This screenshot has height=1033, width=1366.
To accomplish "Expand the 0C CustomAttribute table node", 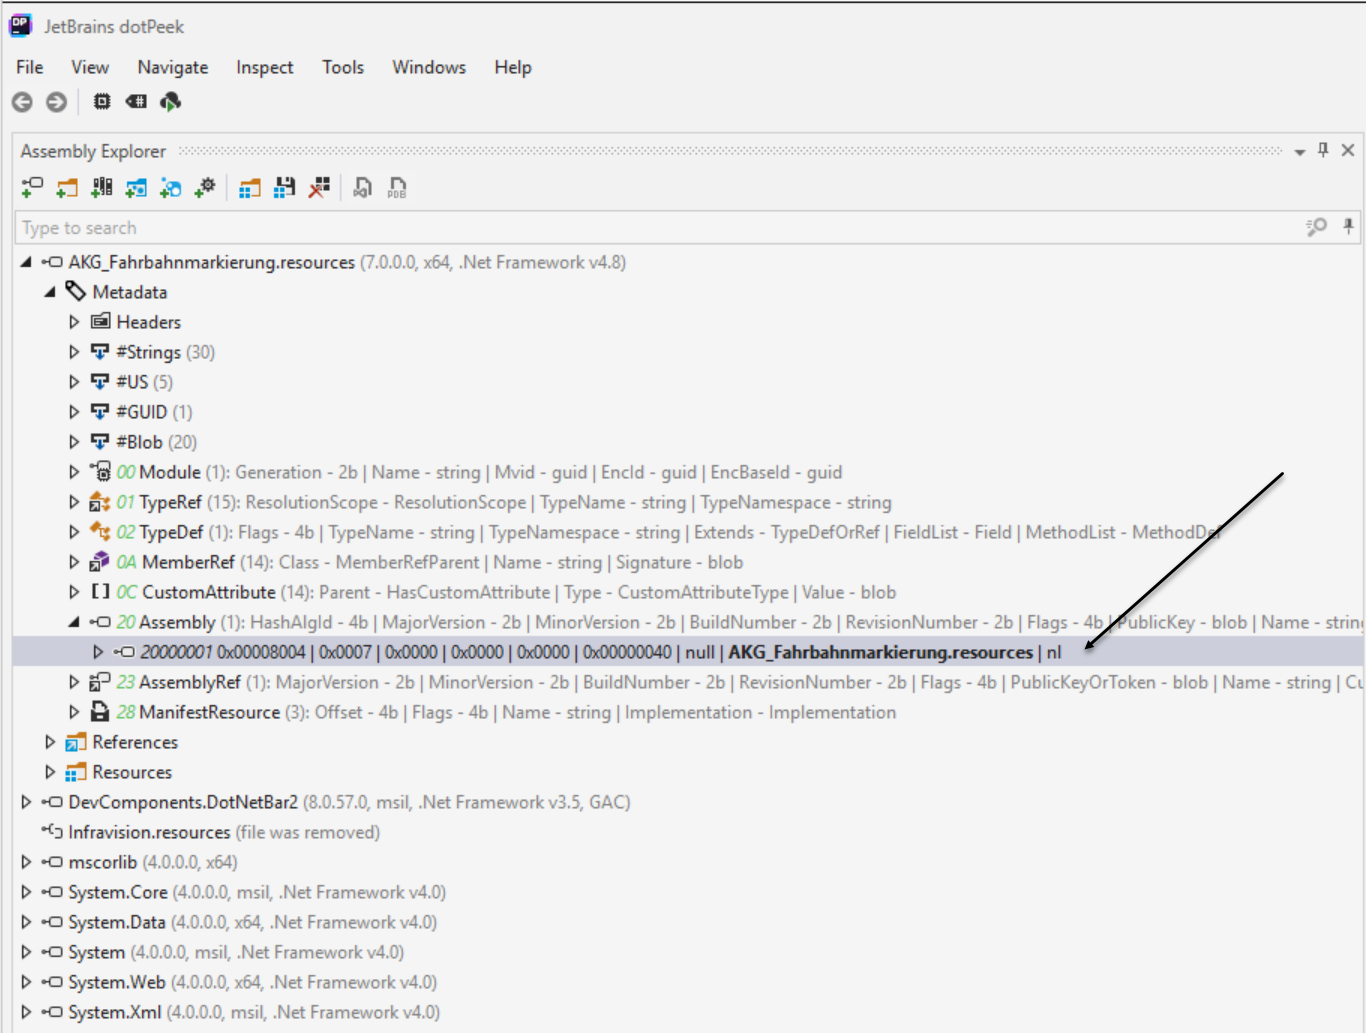I will (74, 592).
